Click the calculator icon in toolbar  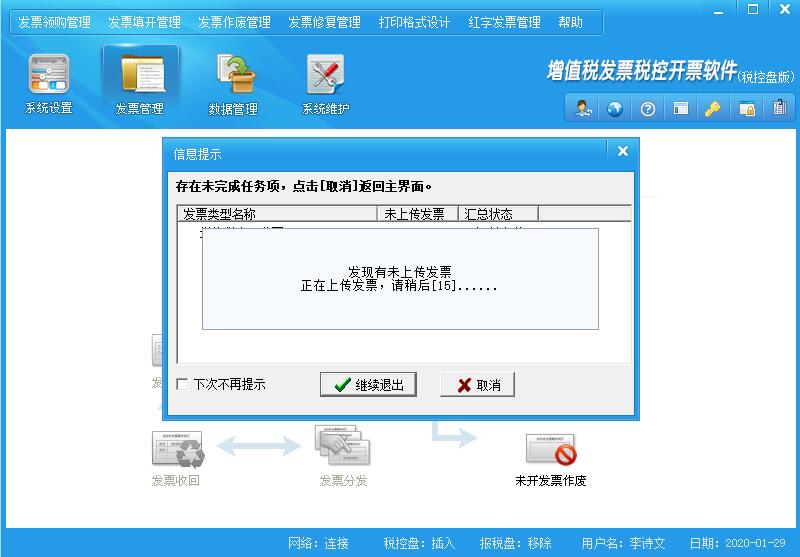coord(778,109)
